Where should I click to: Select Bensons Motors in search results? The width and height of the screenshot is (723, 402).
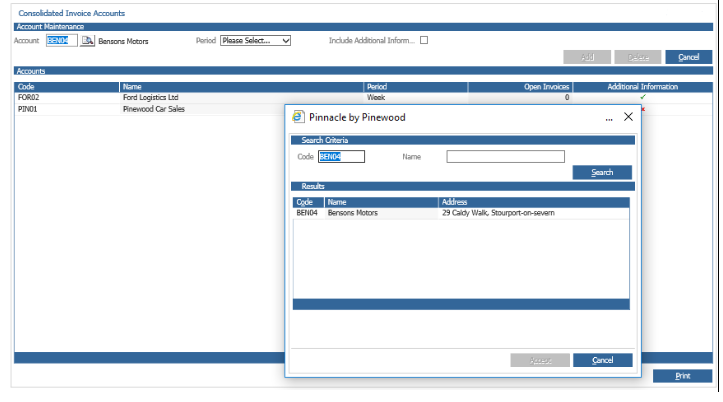click(x=353, y=213)
